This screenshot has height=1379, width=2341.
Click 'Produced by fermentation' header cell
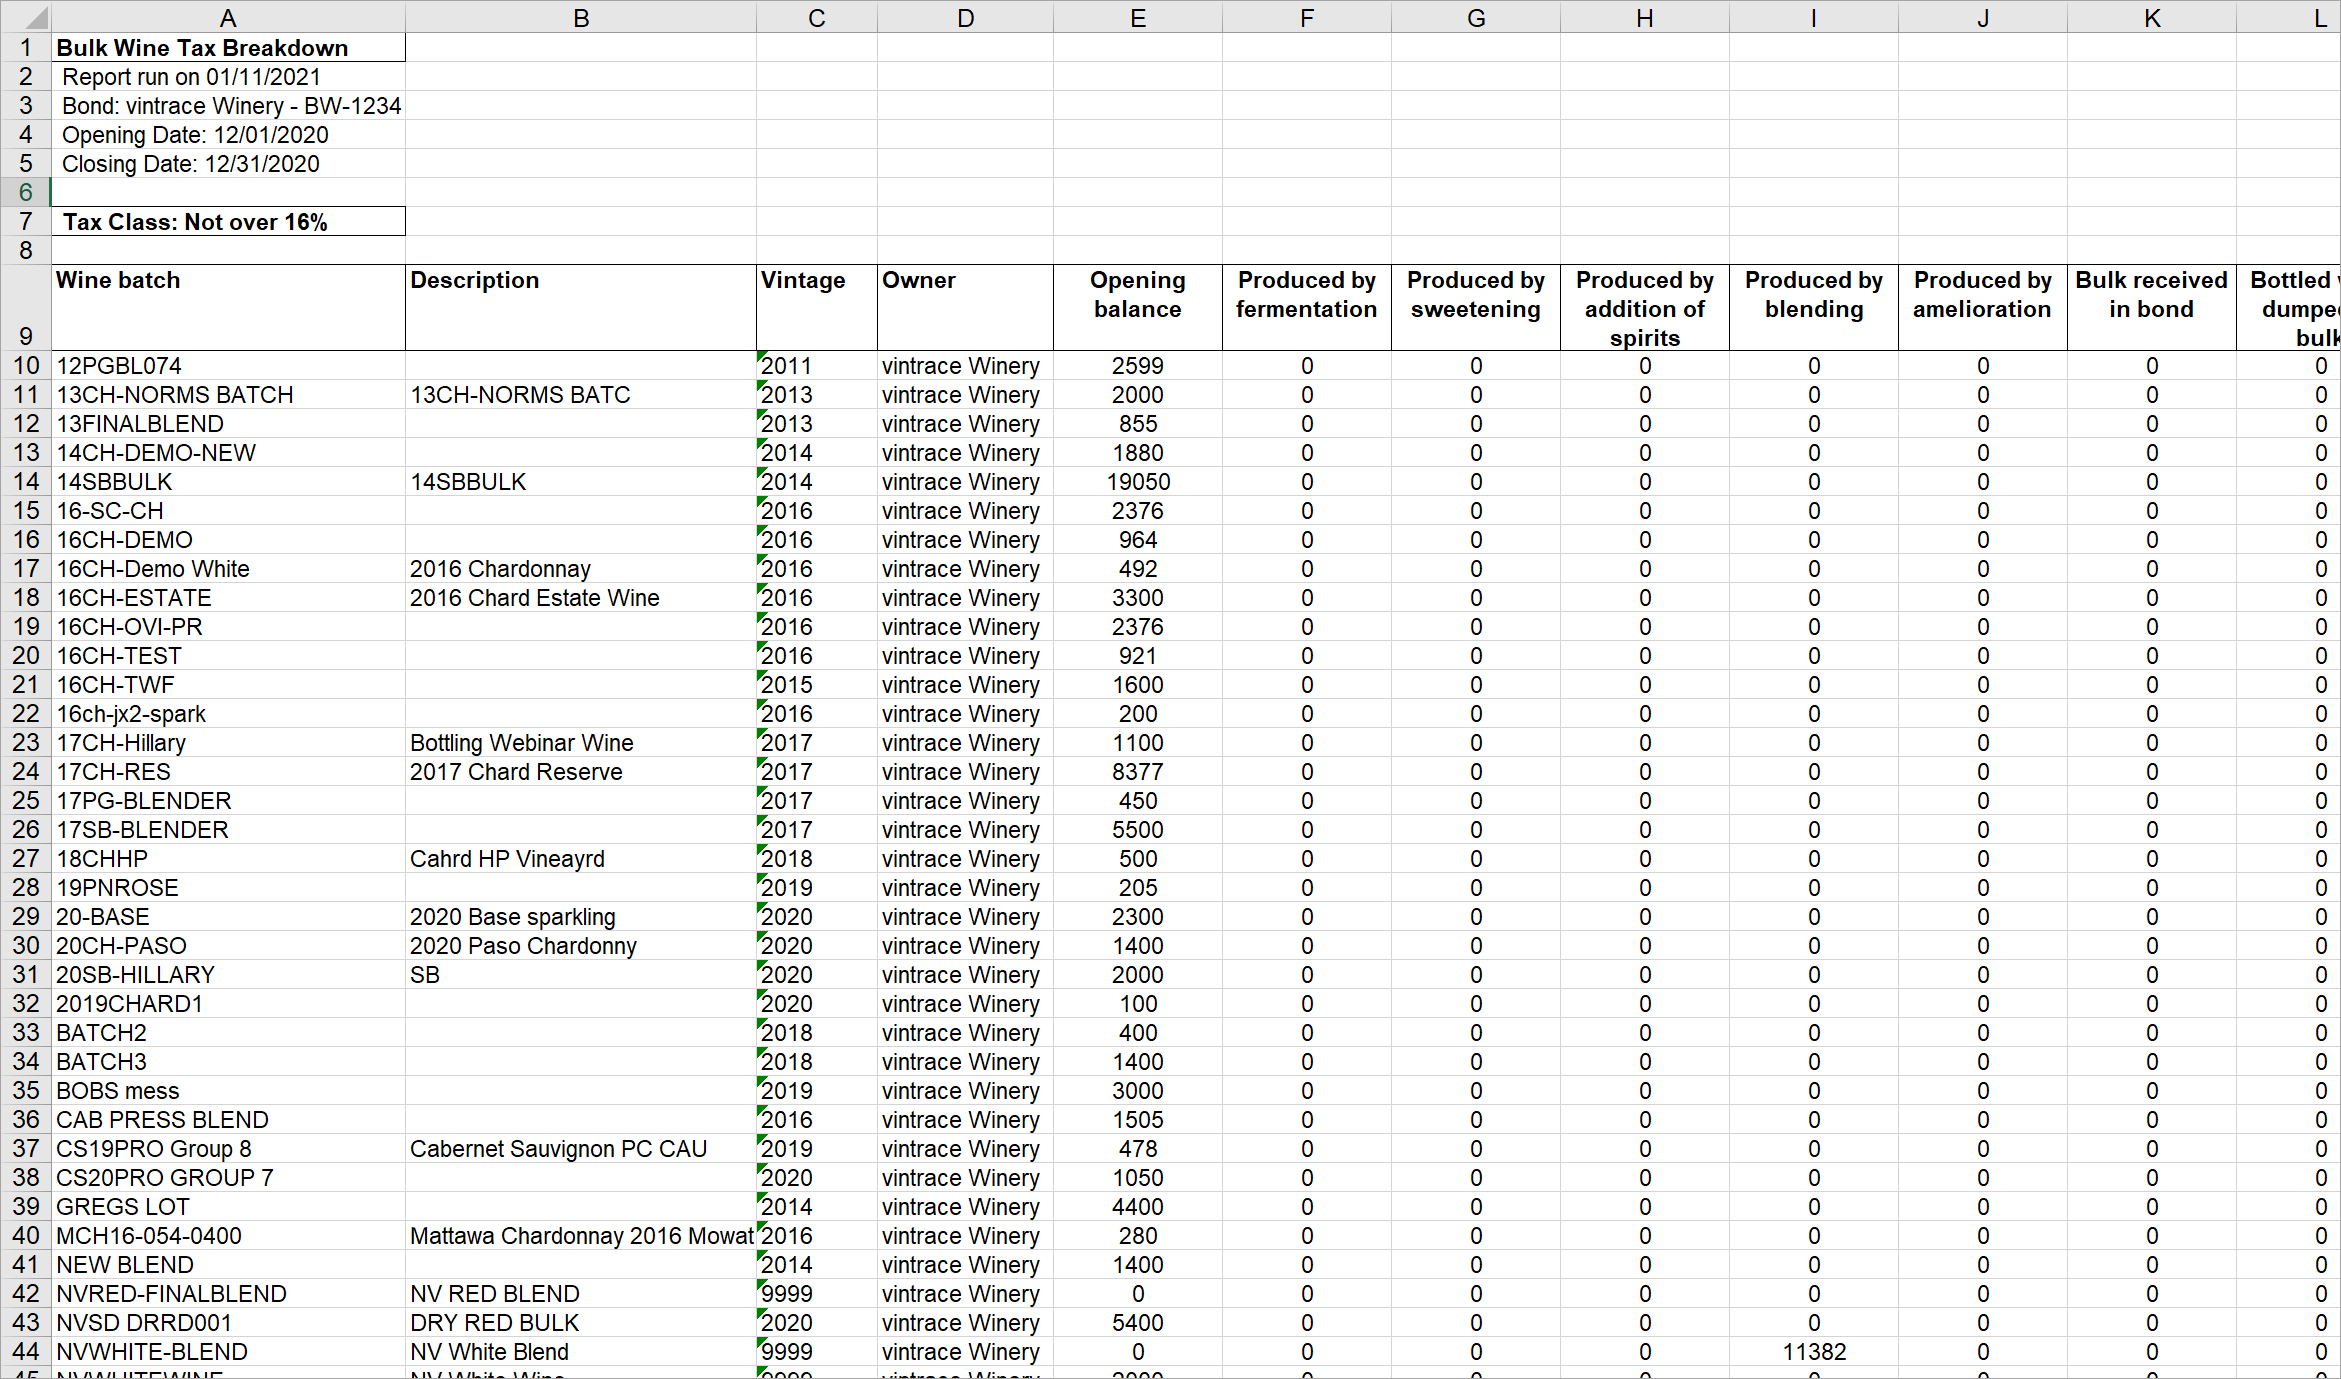1307,308
